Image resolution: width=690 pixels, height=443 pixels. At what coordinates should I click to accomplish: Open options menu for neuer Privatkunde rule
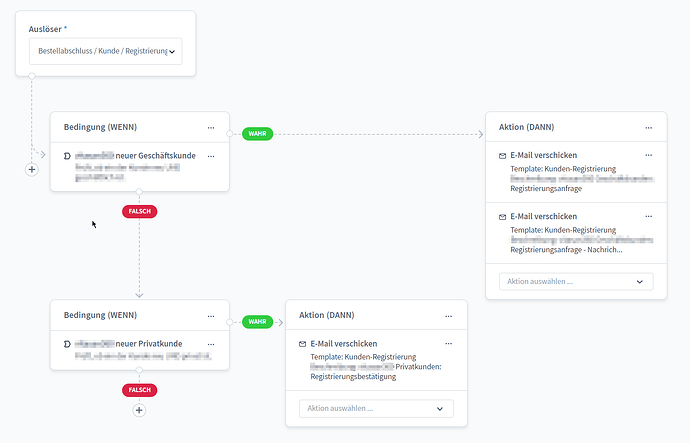211,344
